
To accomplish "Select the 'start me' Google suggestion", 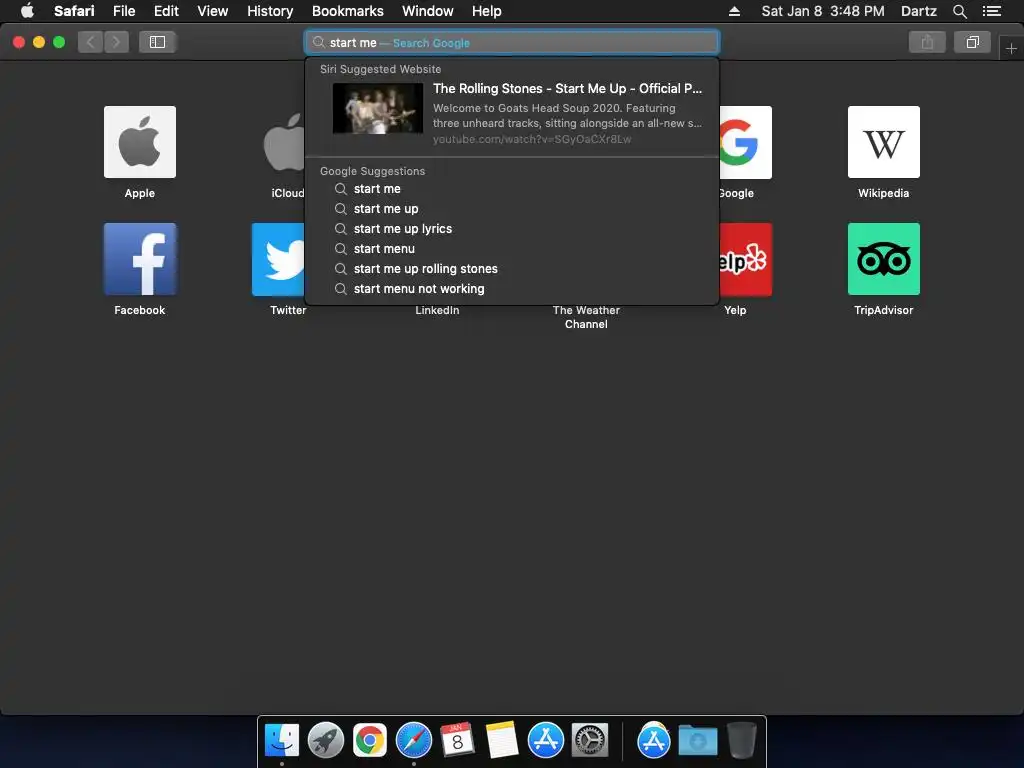I will tap(512, 189).
